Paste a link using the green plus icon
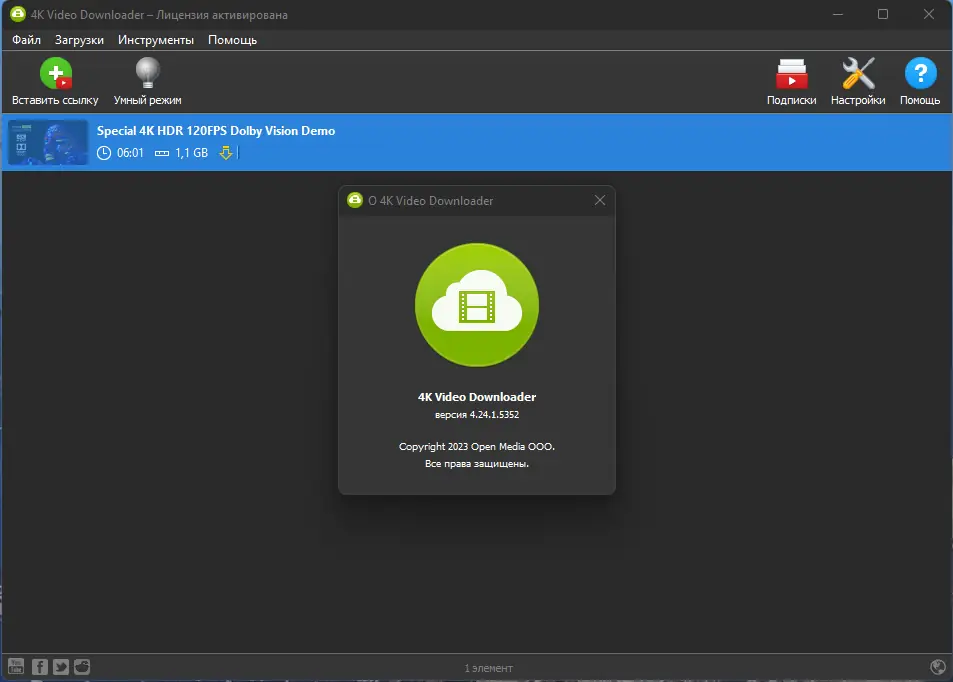The width and height of the screenshot is (953, 682). [56, 73]
